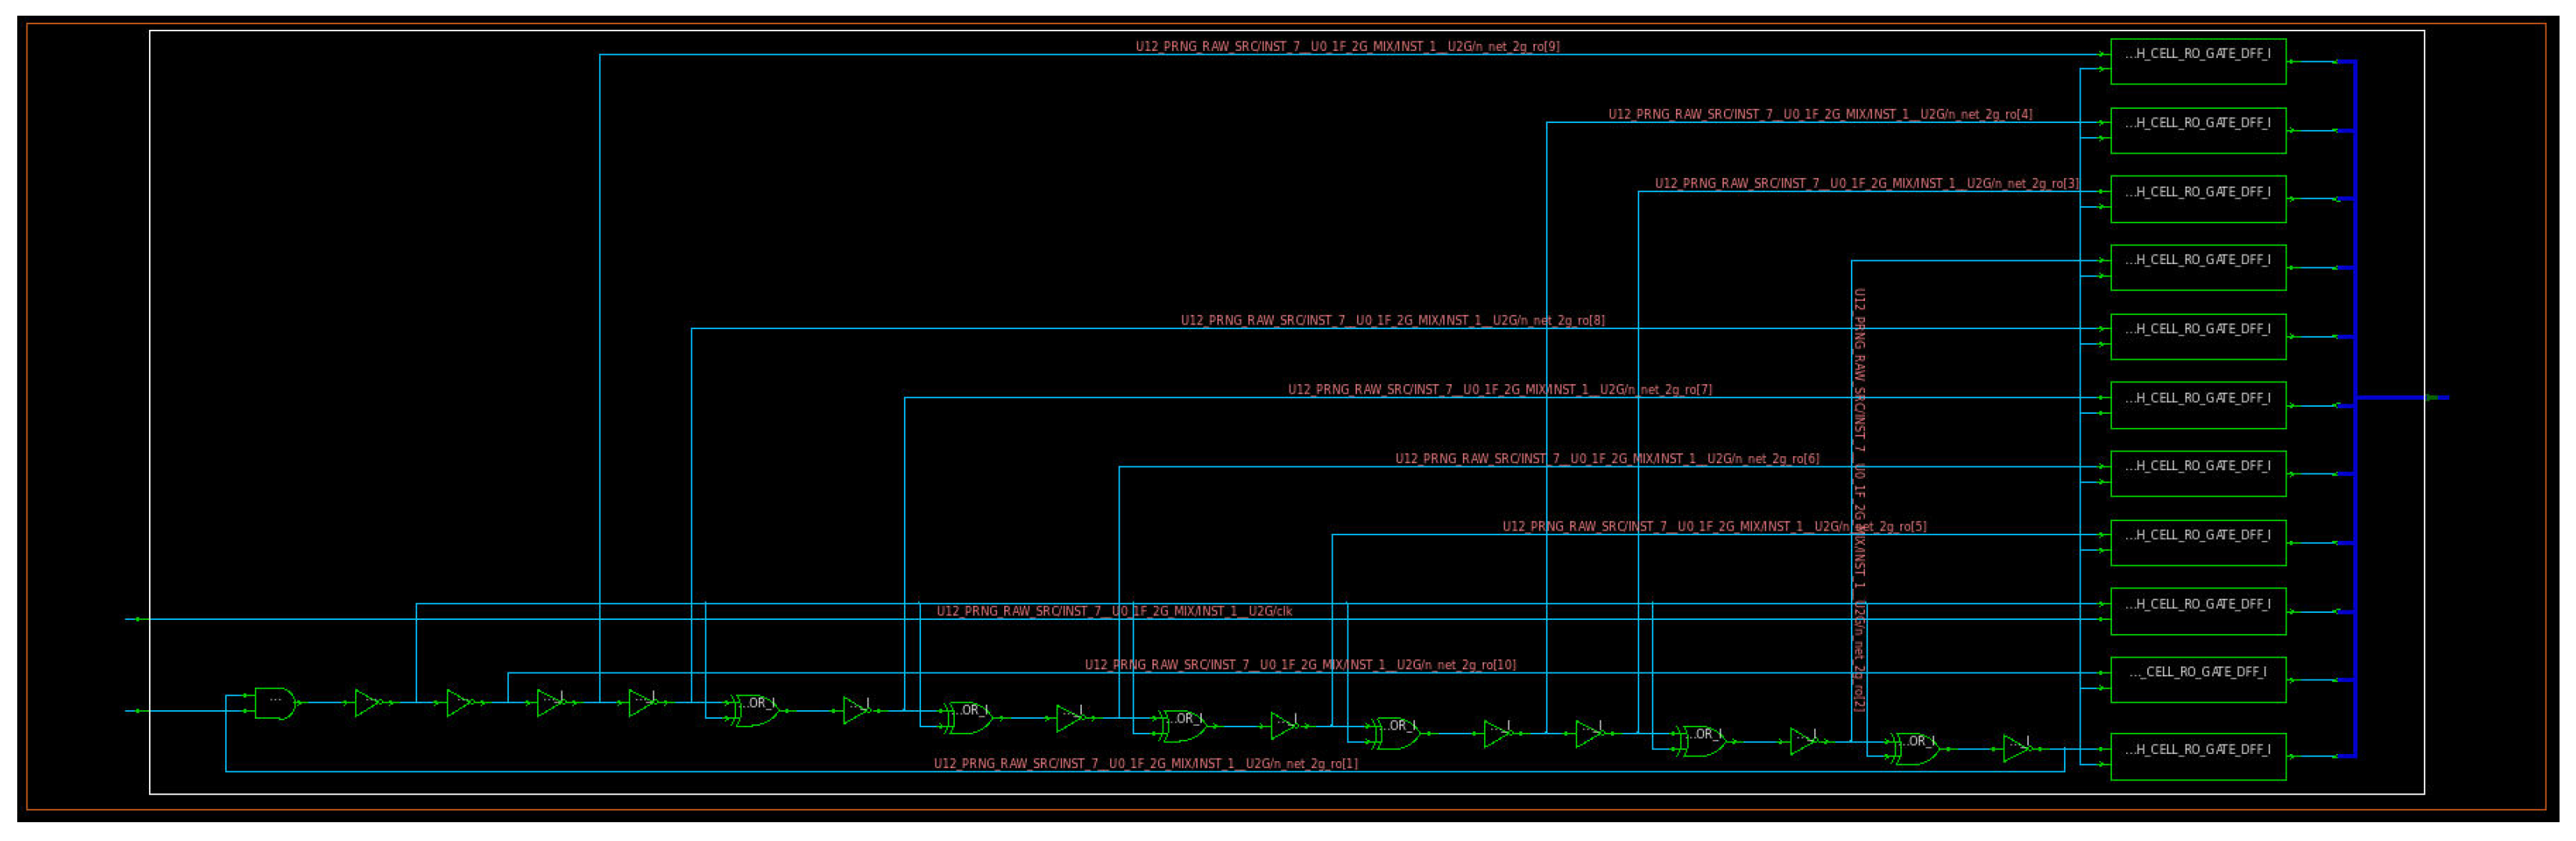
Task: Pick net label ending 'n_net_2g_ro[6]'
Action: tap(1607, 458)
